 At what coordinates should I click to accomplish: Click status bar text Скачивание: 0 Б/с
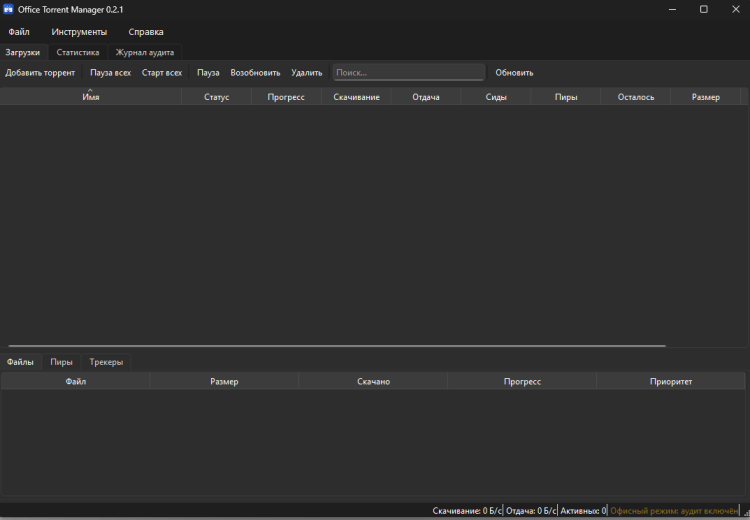(x=467, y=511)
